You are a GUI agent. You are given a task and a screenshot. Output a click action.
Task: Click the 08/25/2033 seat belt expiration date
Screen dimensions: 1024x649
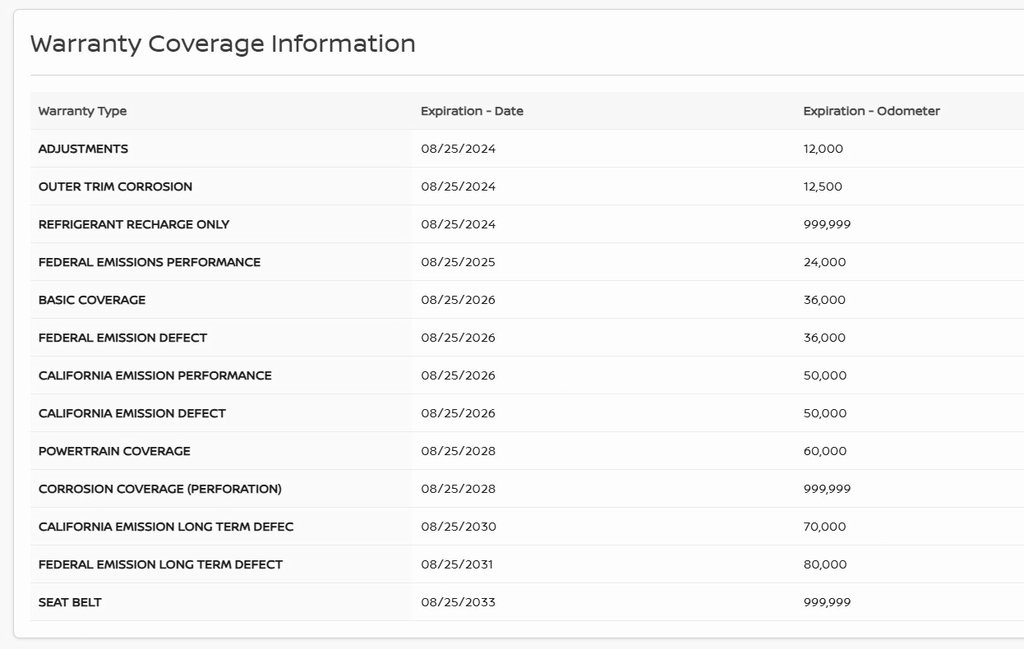point(458,602)
